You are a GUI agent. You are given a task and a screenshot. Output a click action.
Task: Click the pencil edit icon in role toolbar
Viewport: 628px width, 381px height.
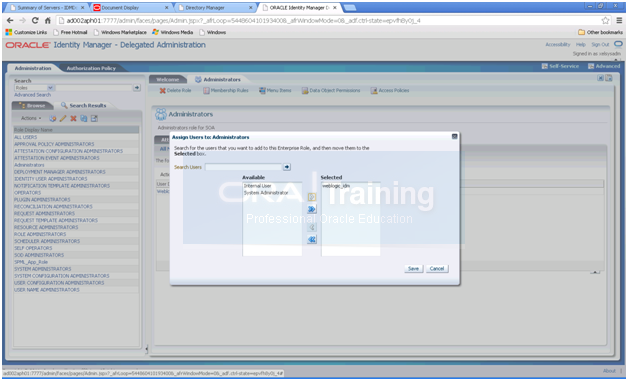[63, 118]
